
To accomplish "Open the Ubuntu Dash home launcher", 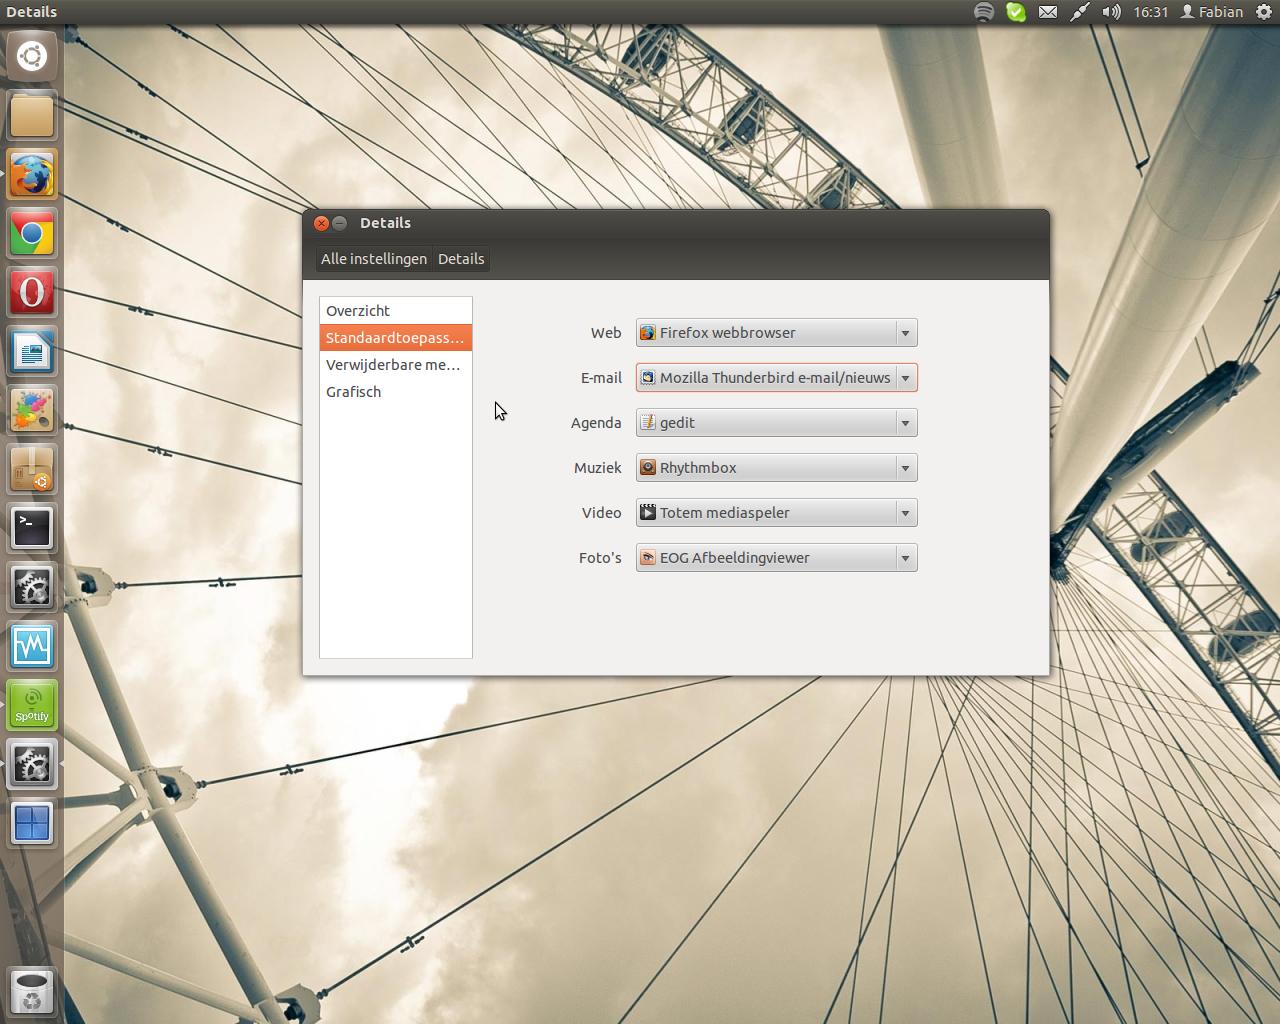I will 32,56.
